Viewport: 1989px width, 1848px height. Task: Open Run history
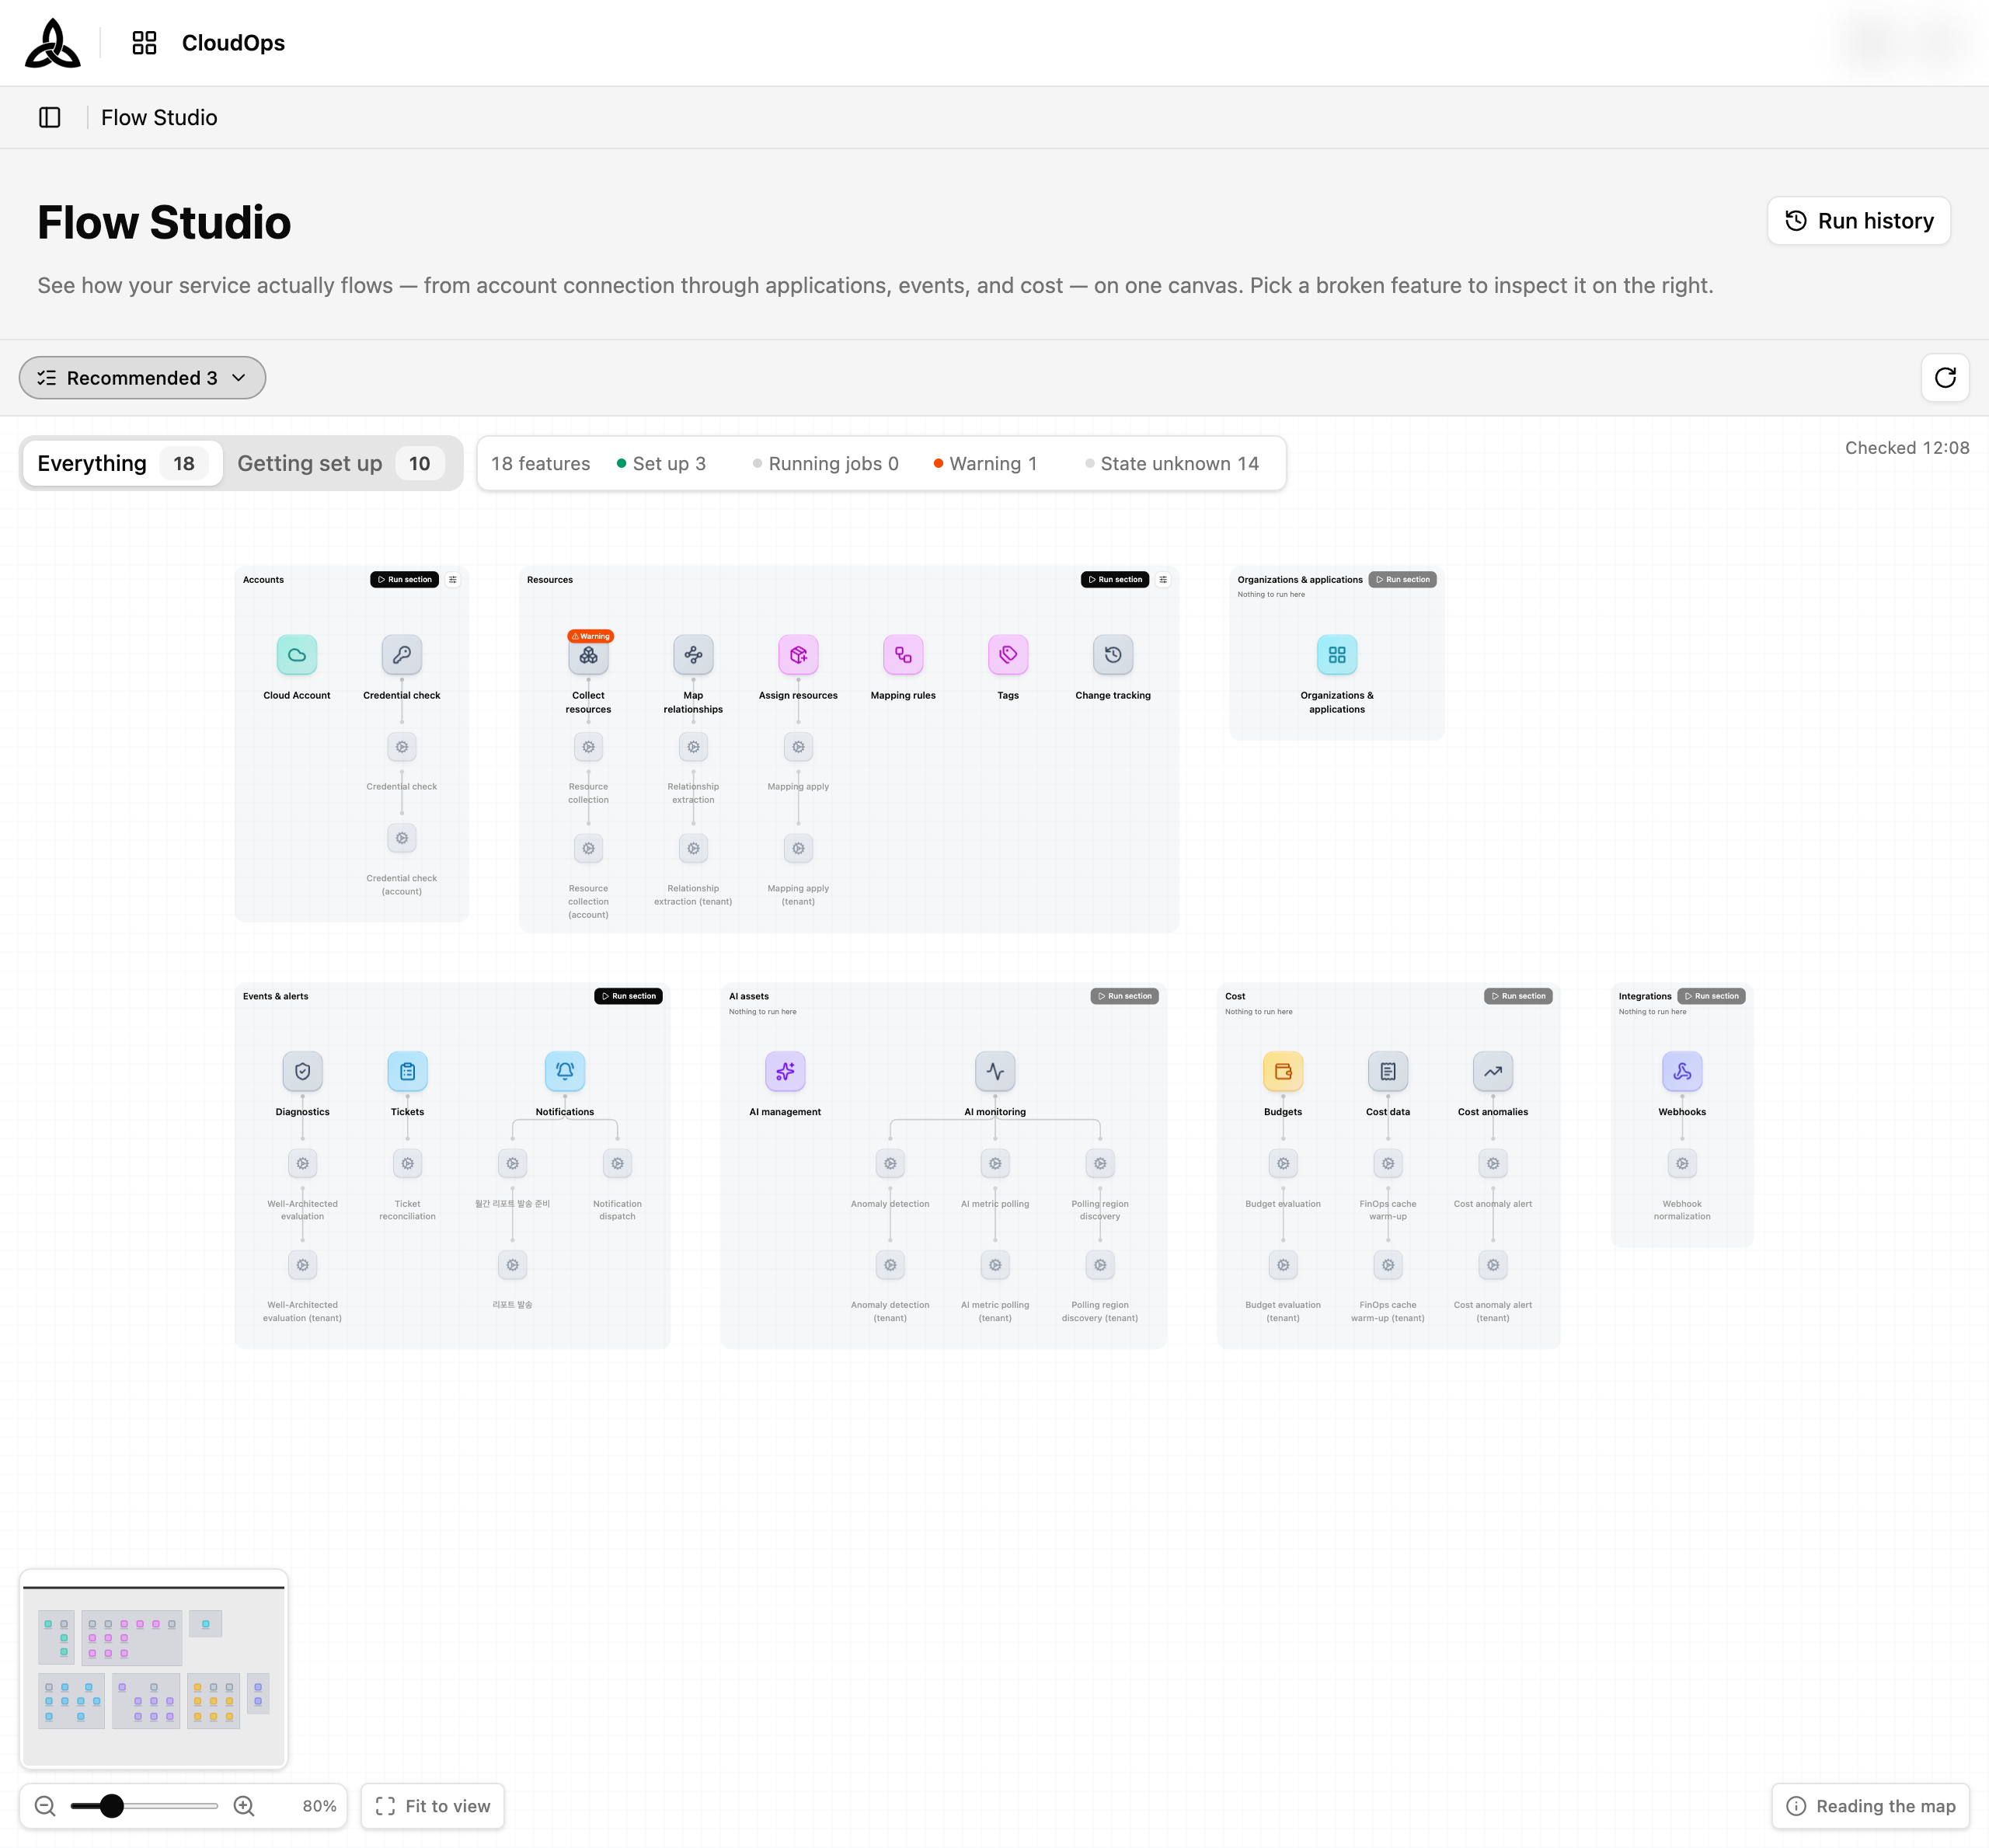coord(1859,221)
